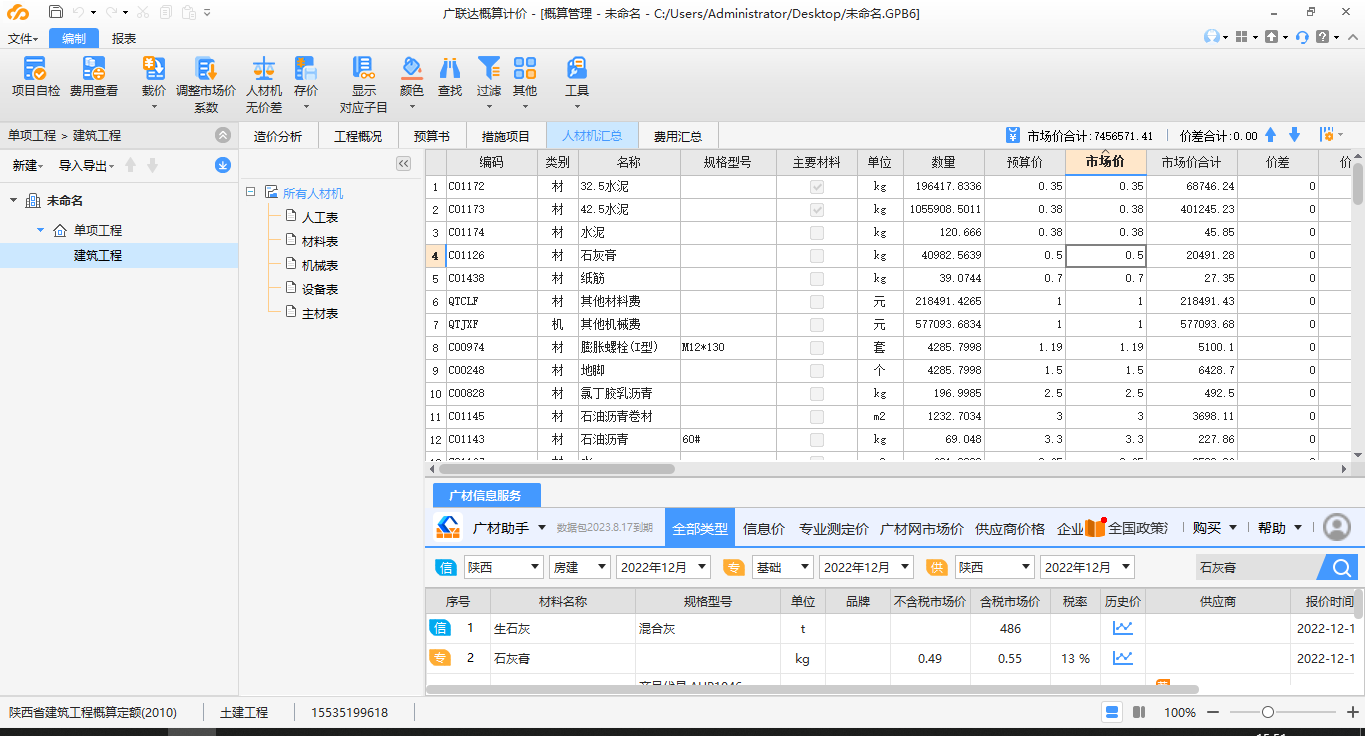Open the 颜色 paint bucket tool
Viewport: 1365px width, 736px height.
click(412, 69)
